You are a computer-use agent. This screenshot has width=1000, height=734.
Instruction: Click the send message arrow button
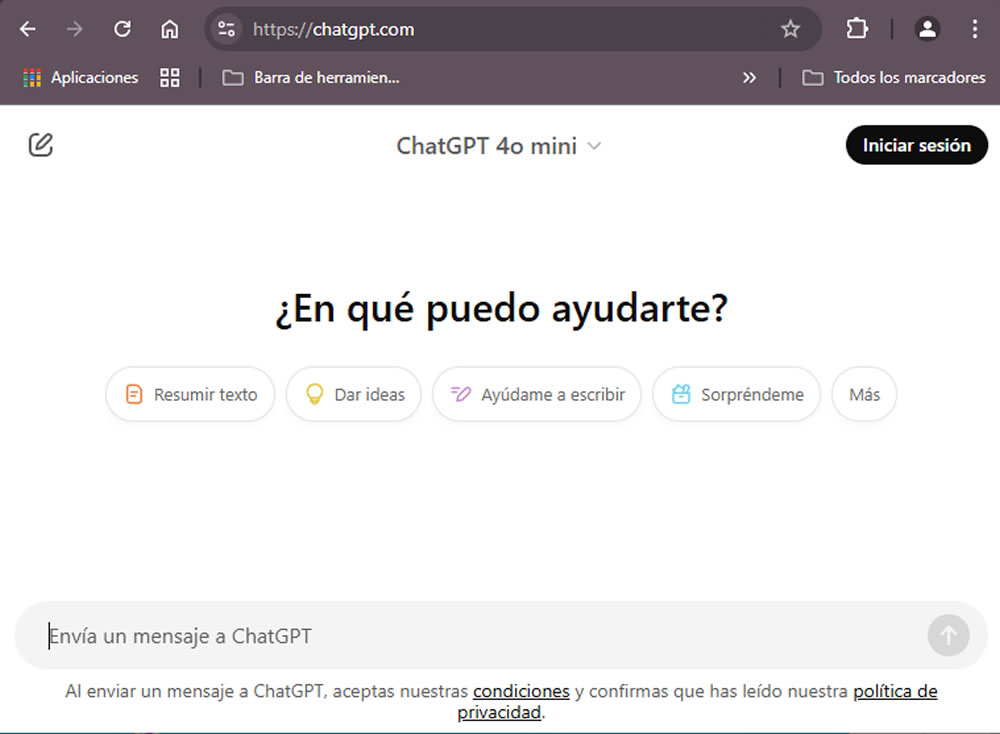tap(948, 635)
